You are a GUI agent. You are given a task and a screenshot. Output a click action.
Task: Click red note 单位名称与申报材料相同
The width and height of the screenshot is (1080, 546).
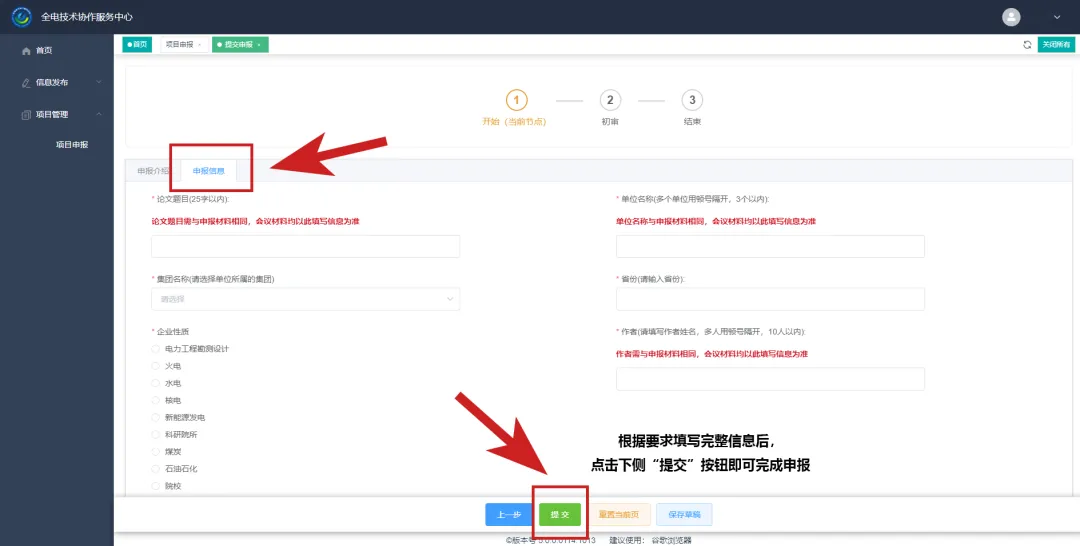coord(716,222)
